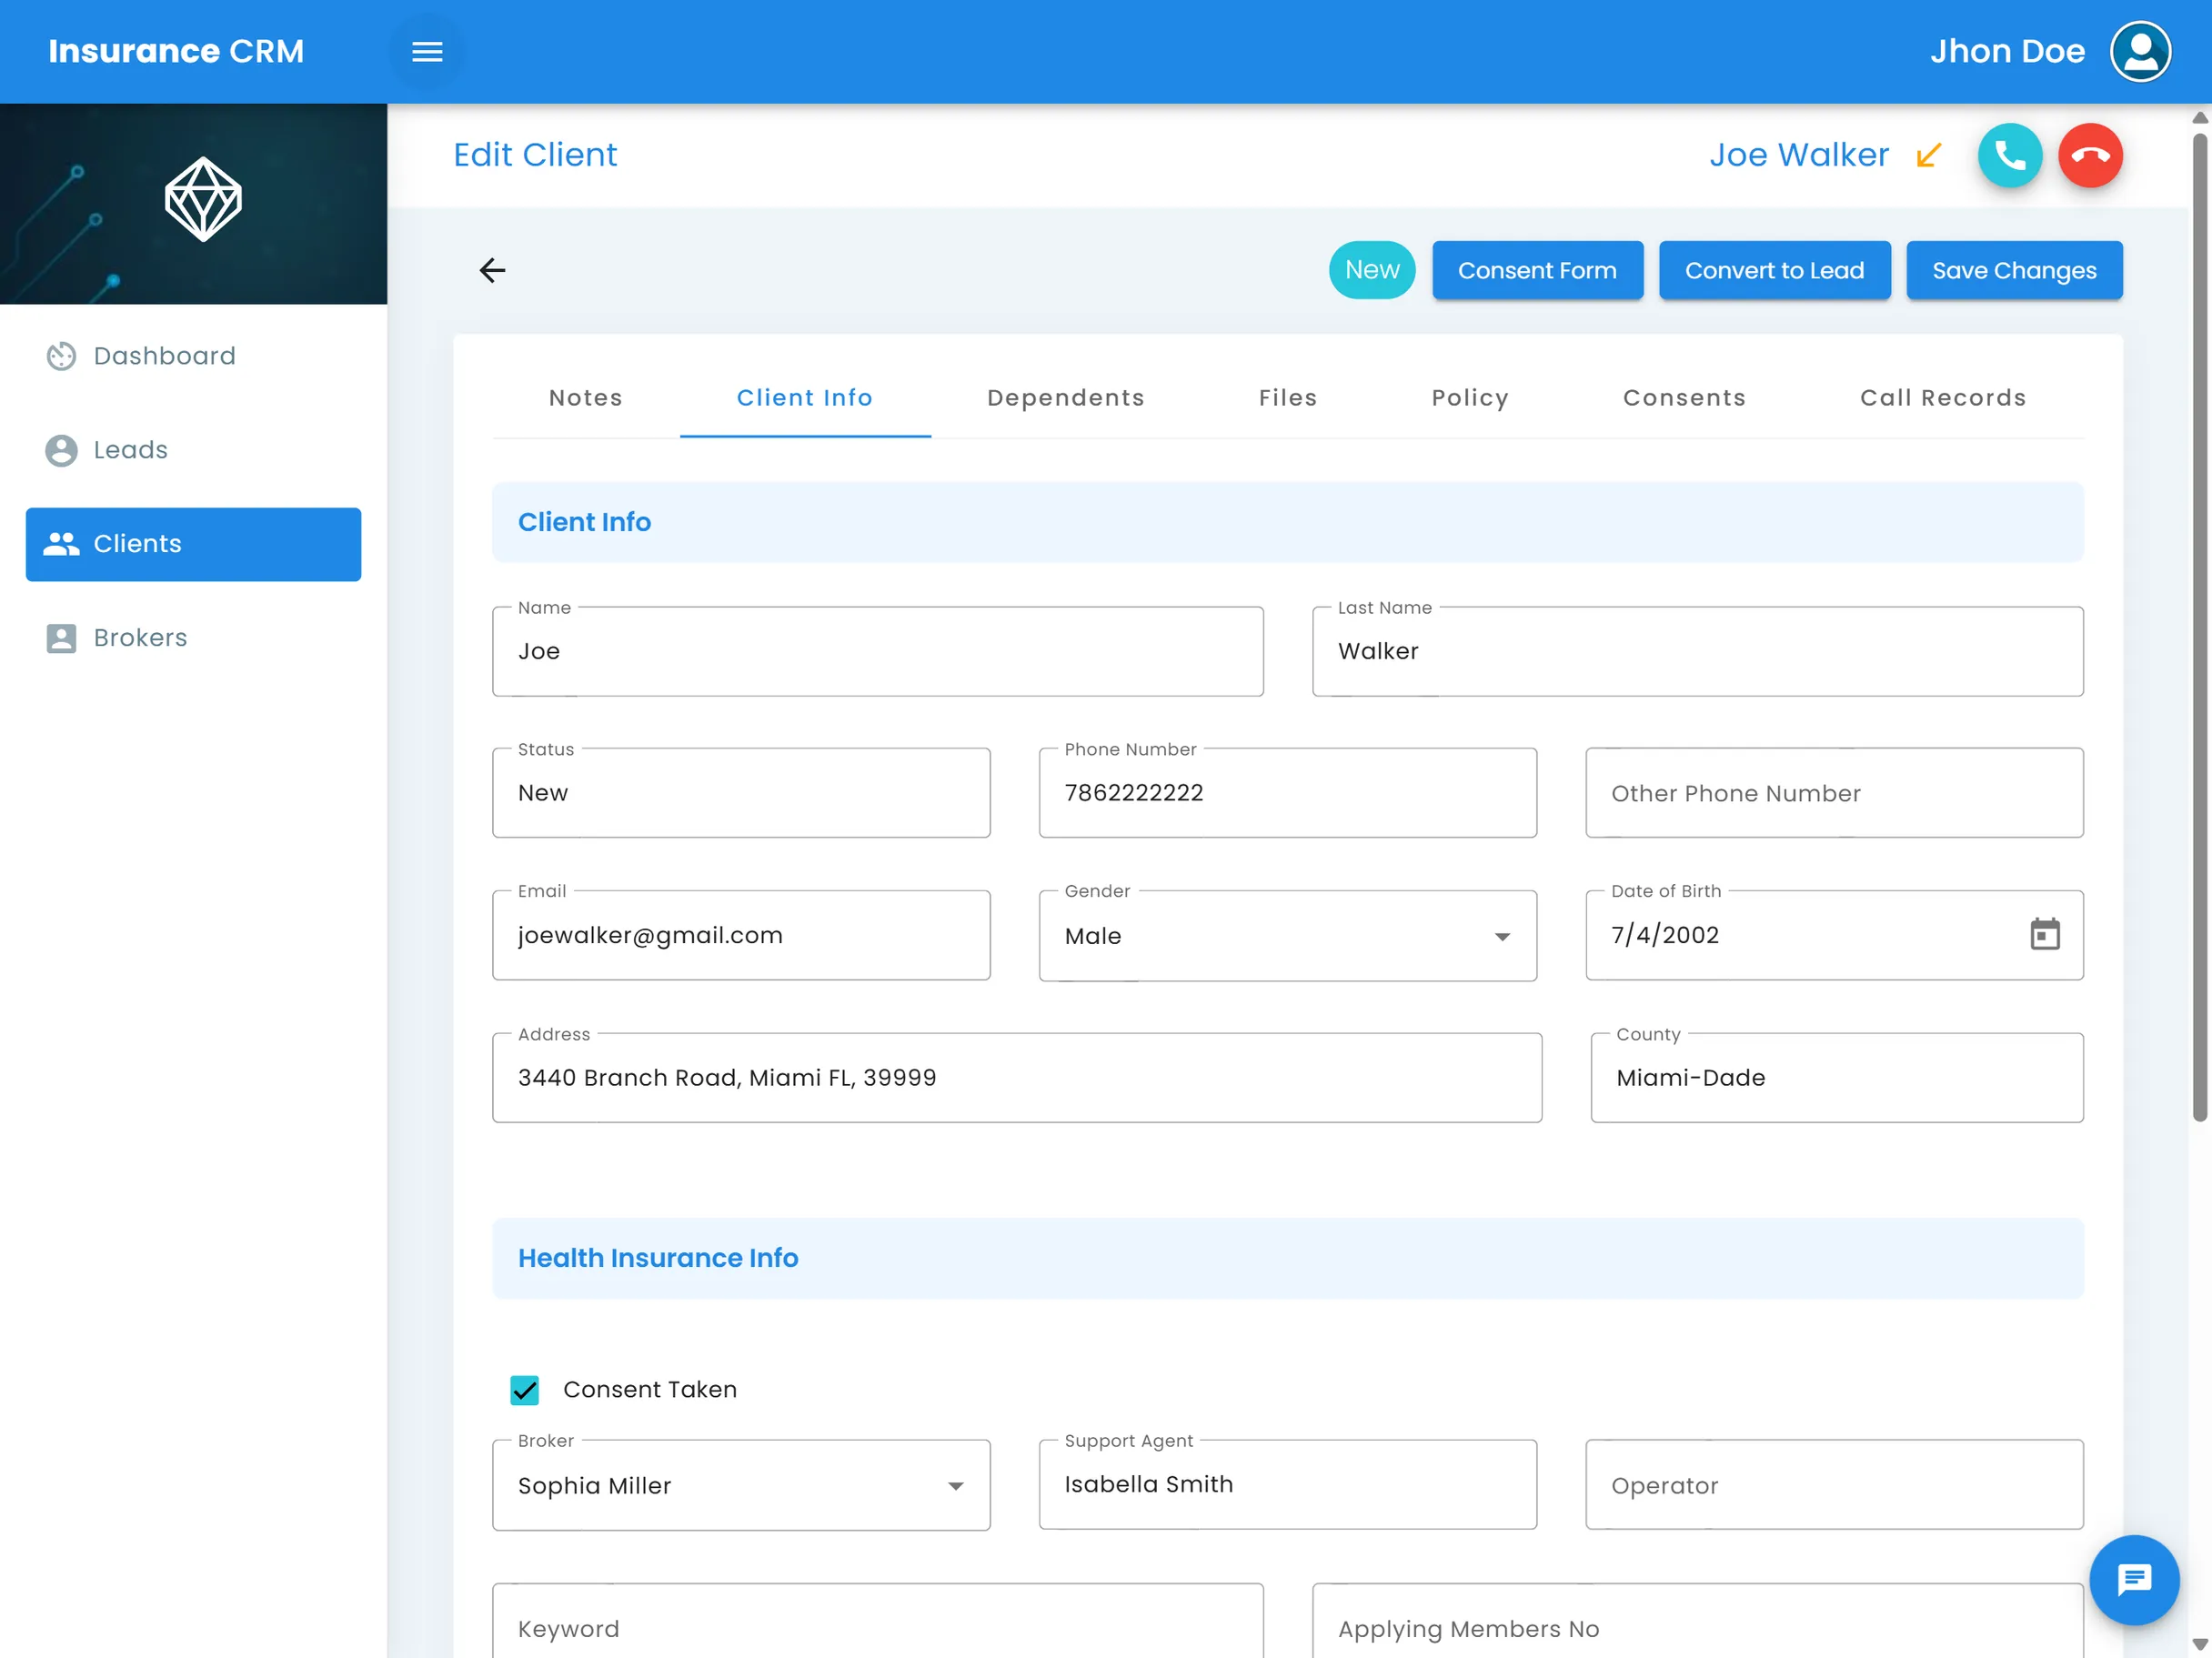The height and width of the screenshot is (1658, 2212).
Task: Open the chat bubble in bottom right
Action: [x=2134, y=1580]
